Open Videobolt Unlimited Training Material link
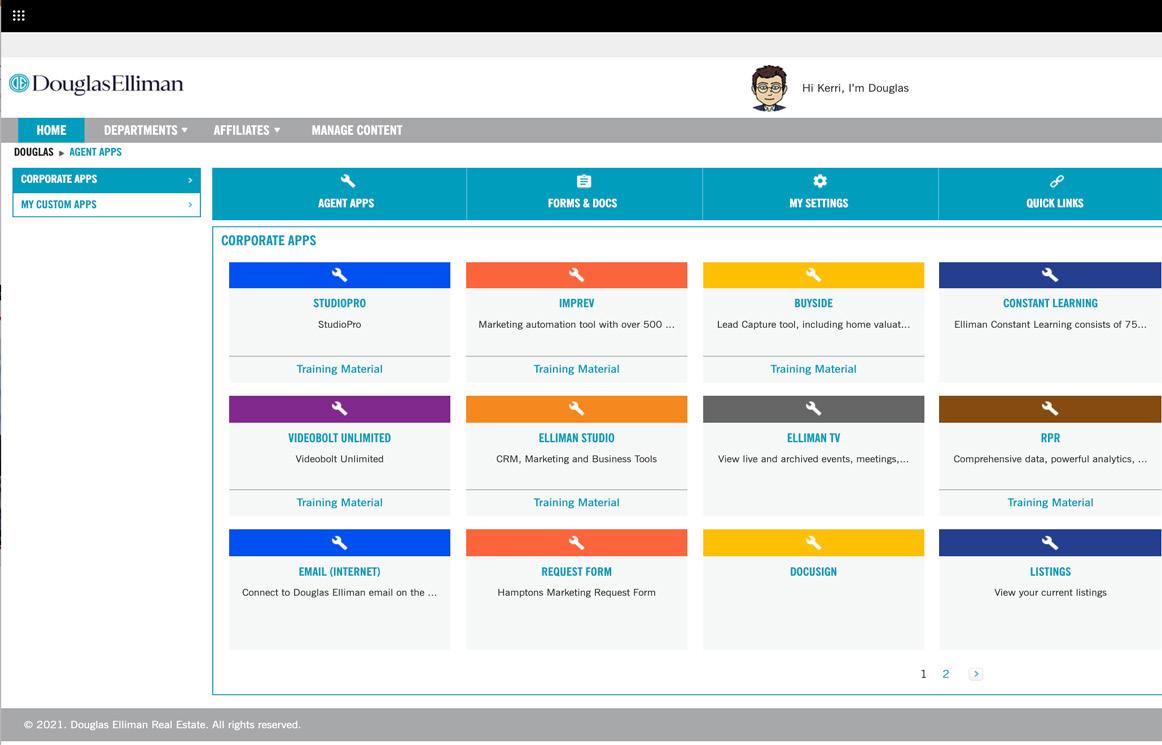1162x745 pixels. (x=339, y=503)
